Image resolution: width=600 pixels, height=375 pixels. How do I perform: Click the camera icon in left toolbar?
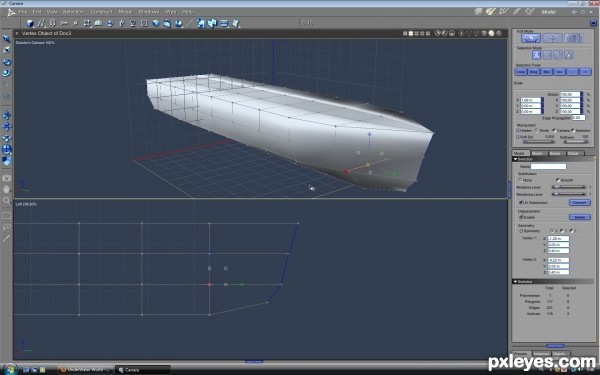click(x=7, y=178)
